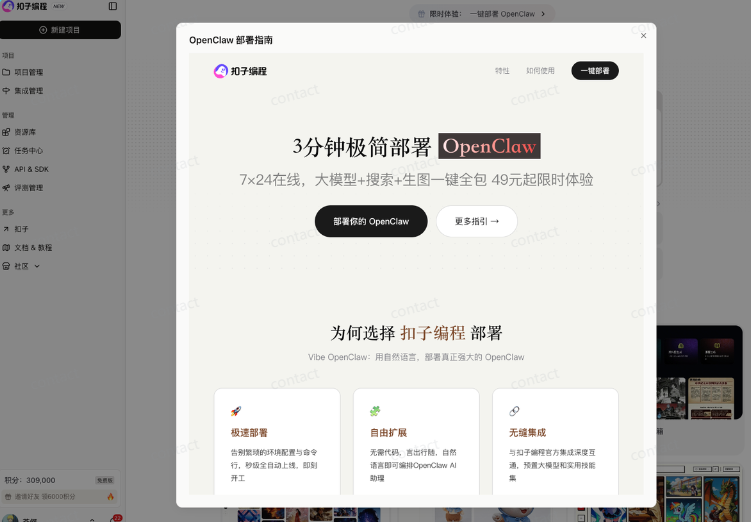The width and height of the screenshot is (751, 522).
Task: Click 新建项目 in the sidebar
Action: pos(61,30)
